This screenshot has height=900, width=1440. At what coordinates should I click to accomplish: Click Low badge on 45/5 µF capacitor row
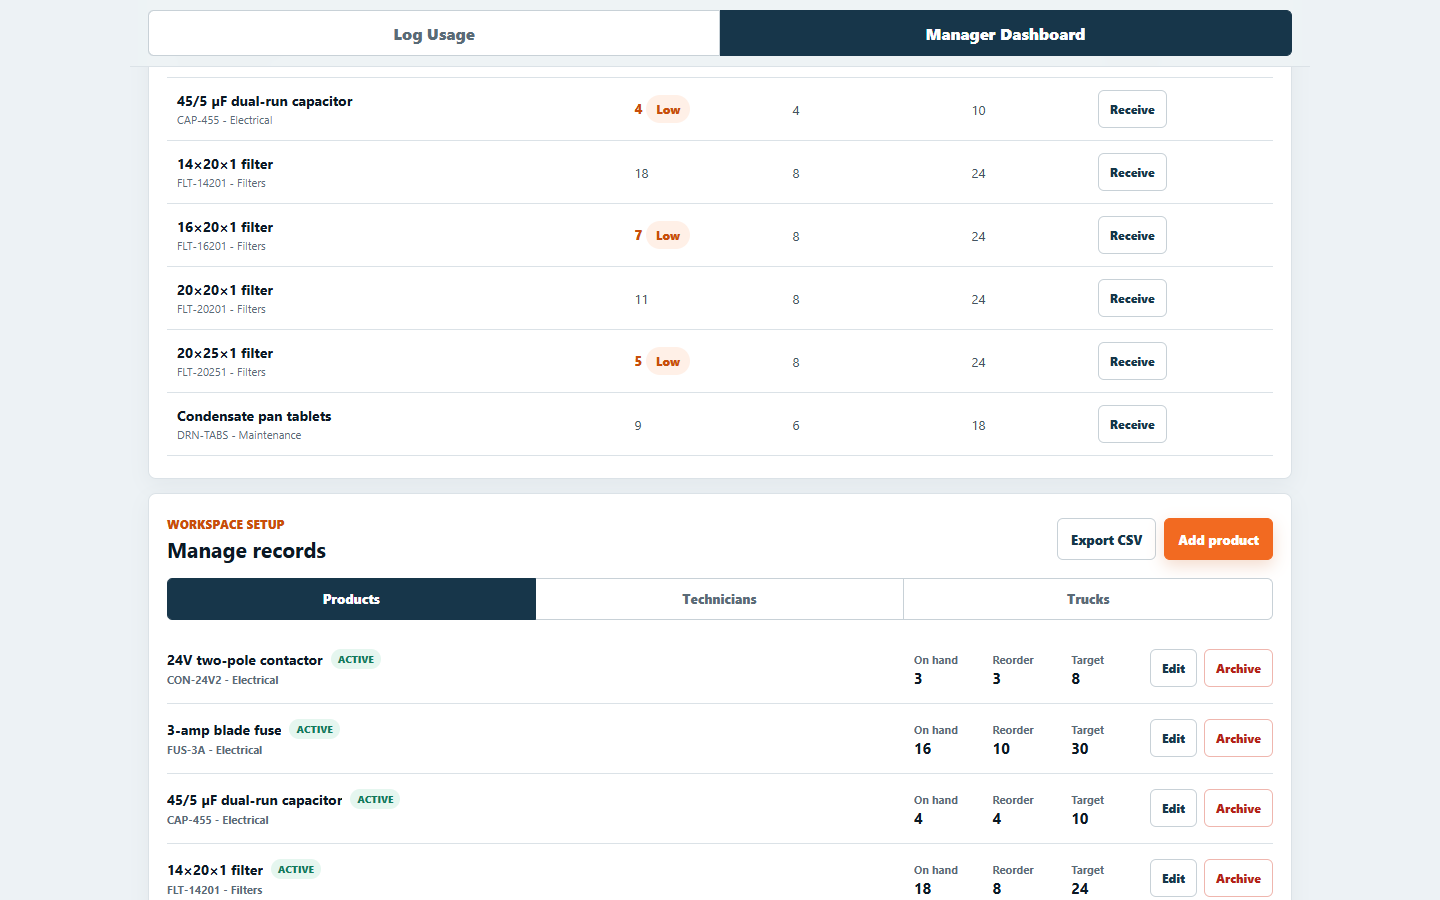pos(668,110)
